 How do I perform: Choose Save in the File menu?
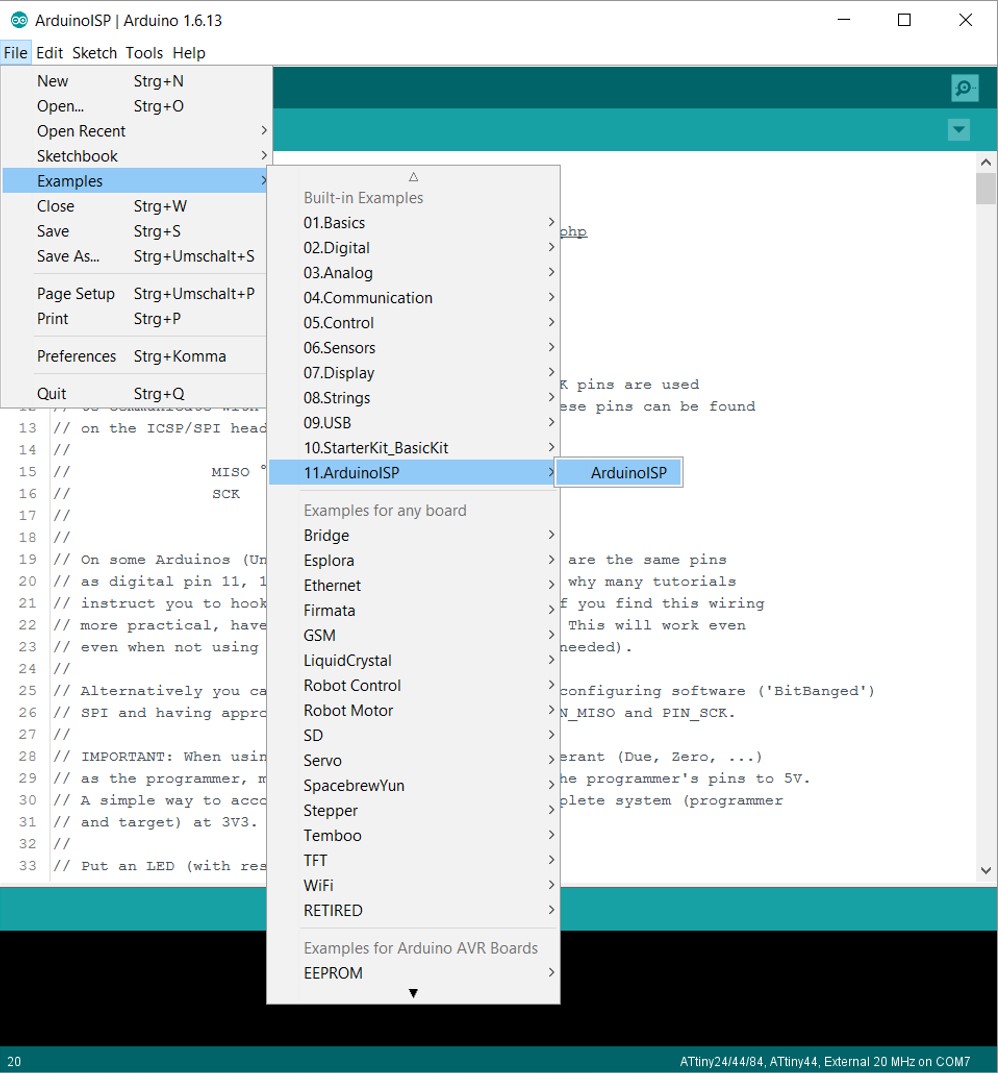(135, 231)
